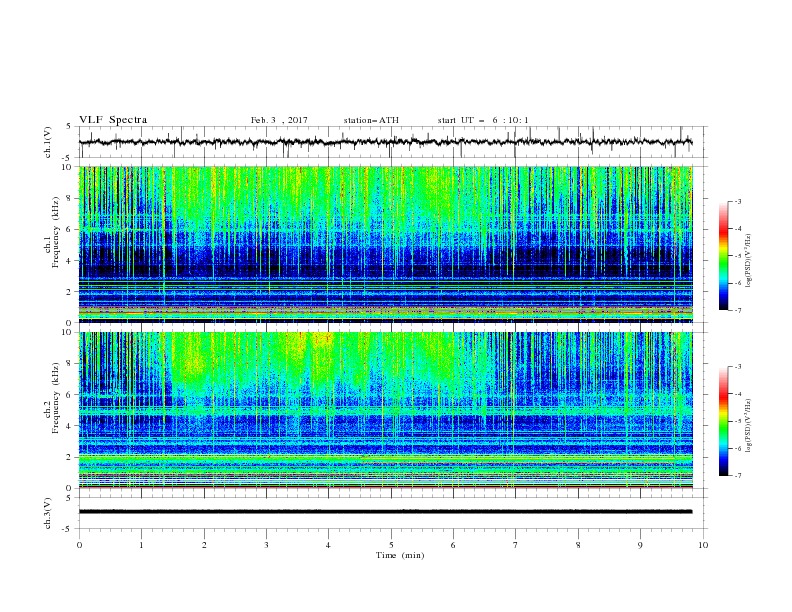Select the "start UT = 6:10:1" text
The height and width of the screenshot is (612, 792).
point(483,120)
